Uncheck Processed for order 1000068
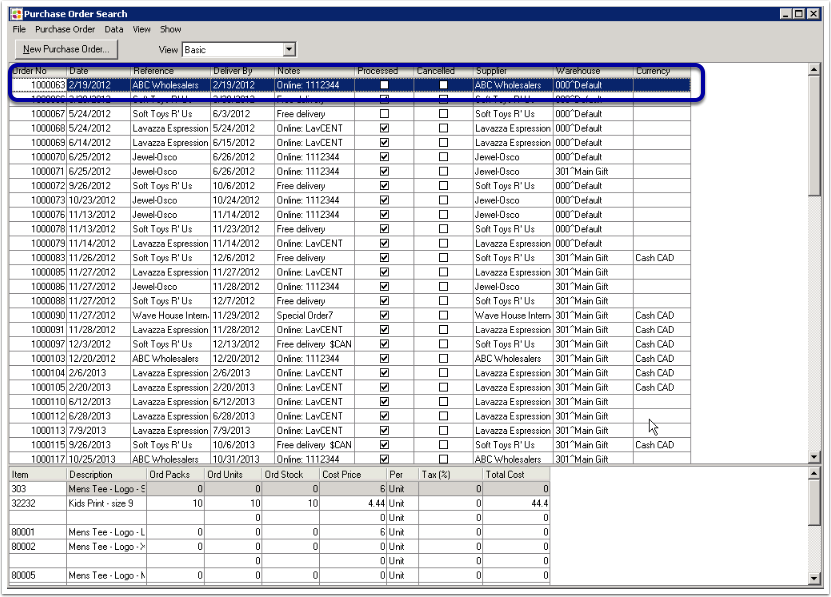 coord(384,128)
